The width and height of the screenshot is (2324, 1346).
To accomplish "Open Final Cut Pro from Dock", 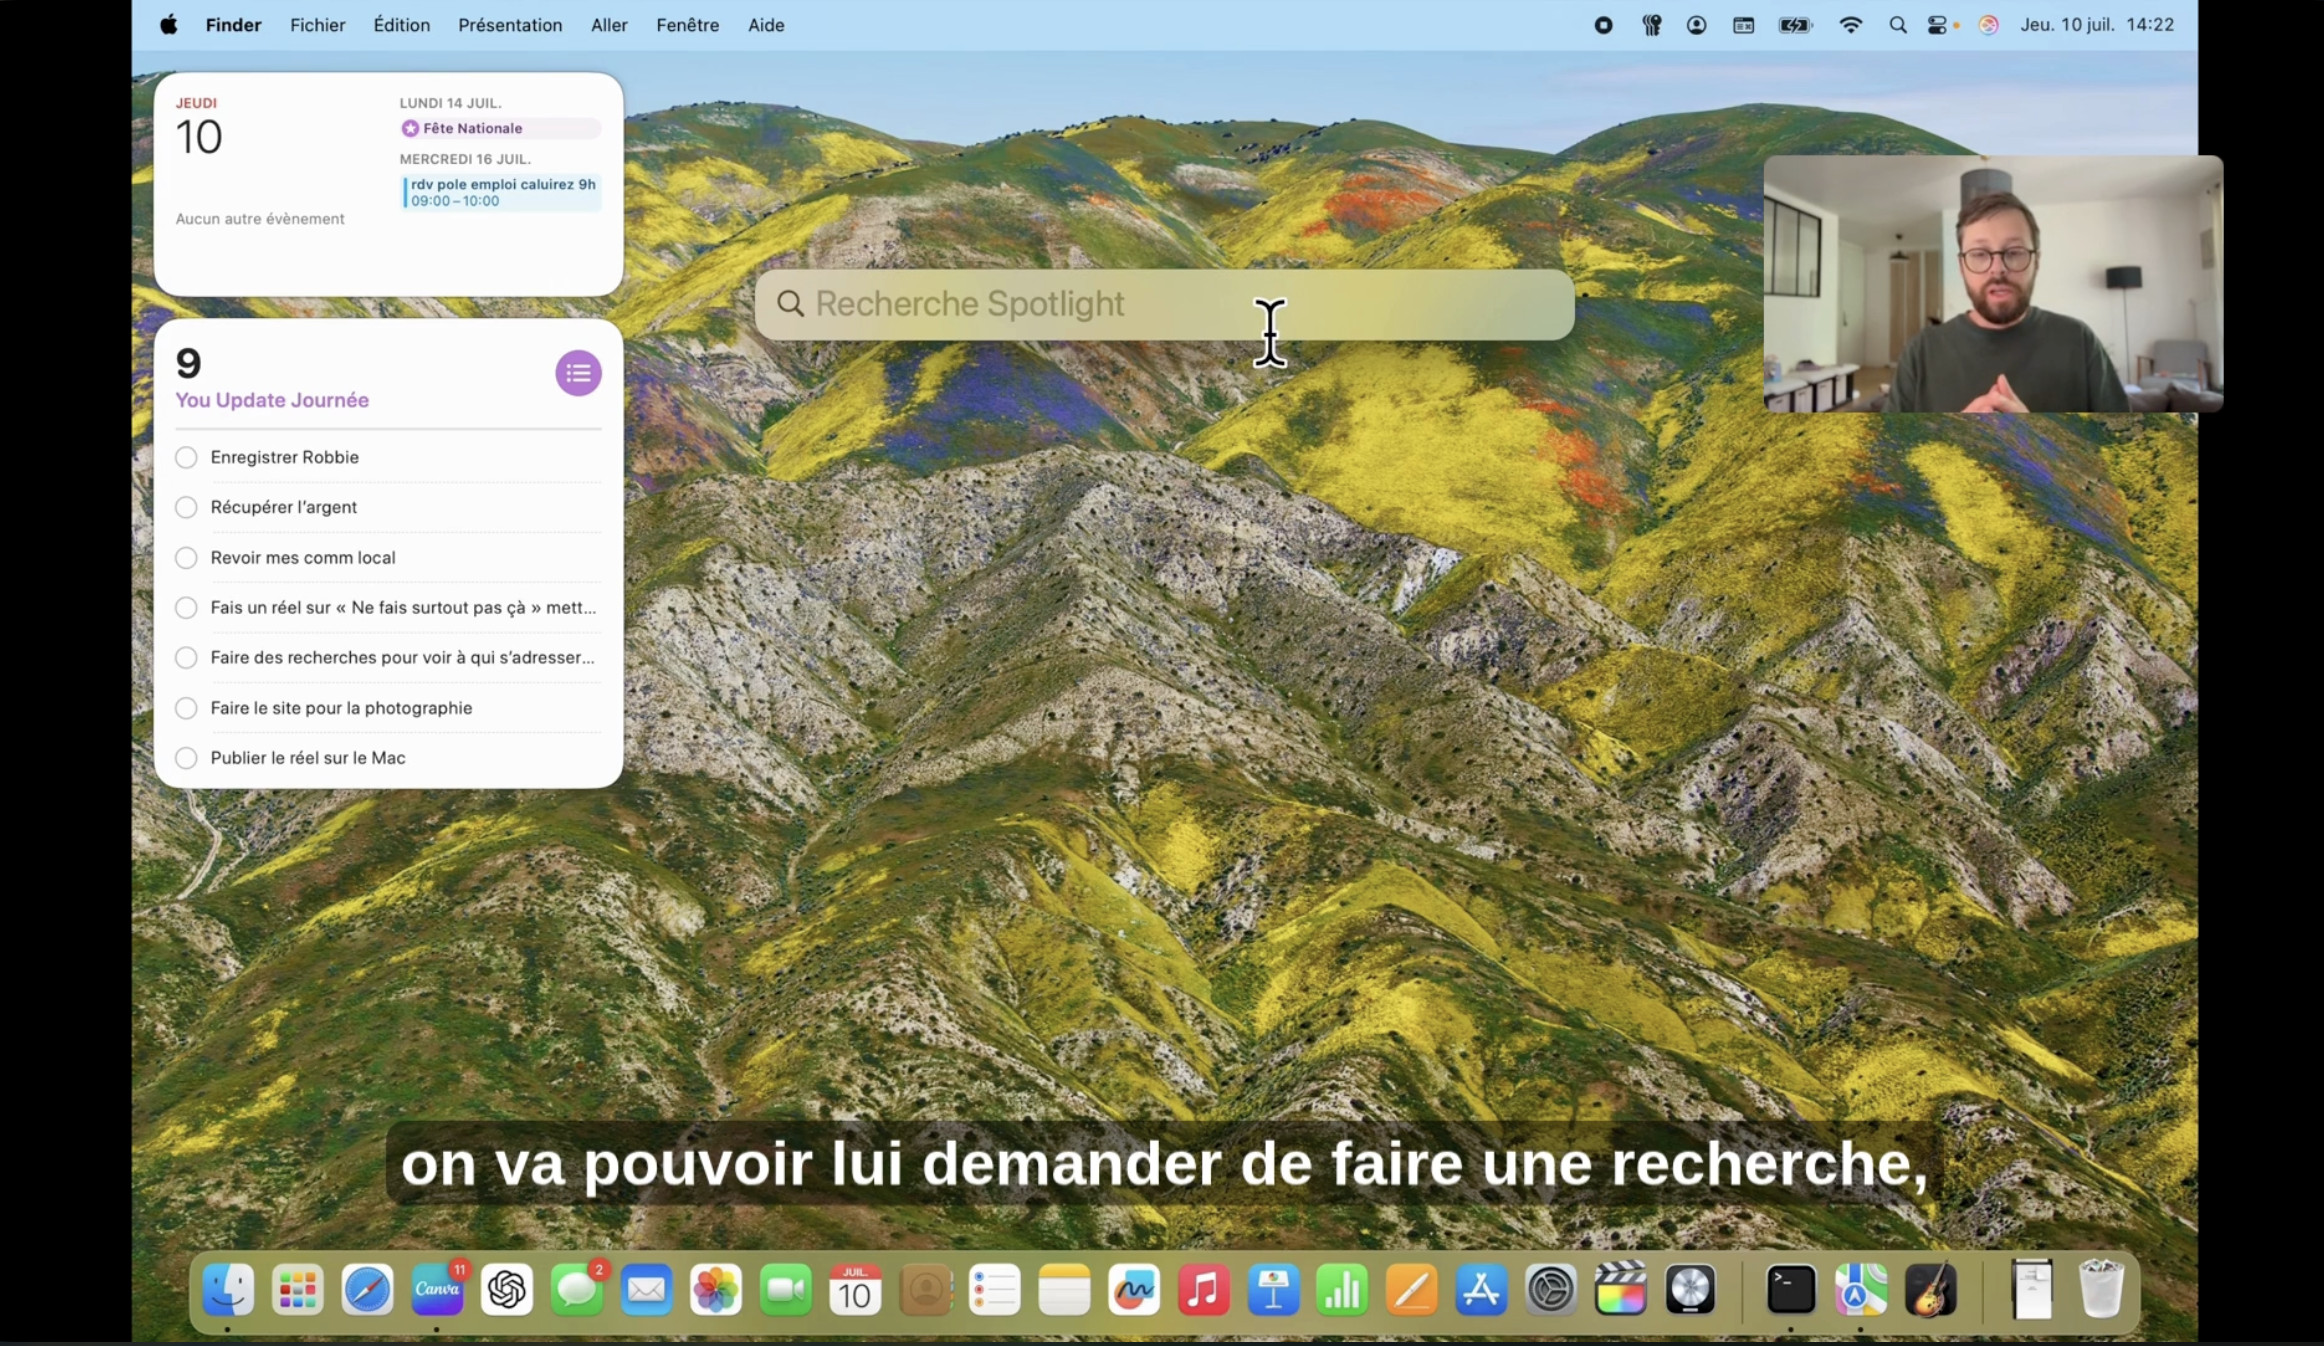I will point(1620,1290).
